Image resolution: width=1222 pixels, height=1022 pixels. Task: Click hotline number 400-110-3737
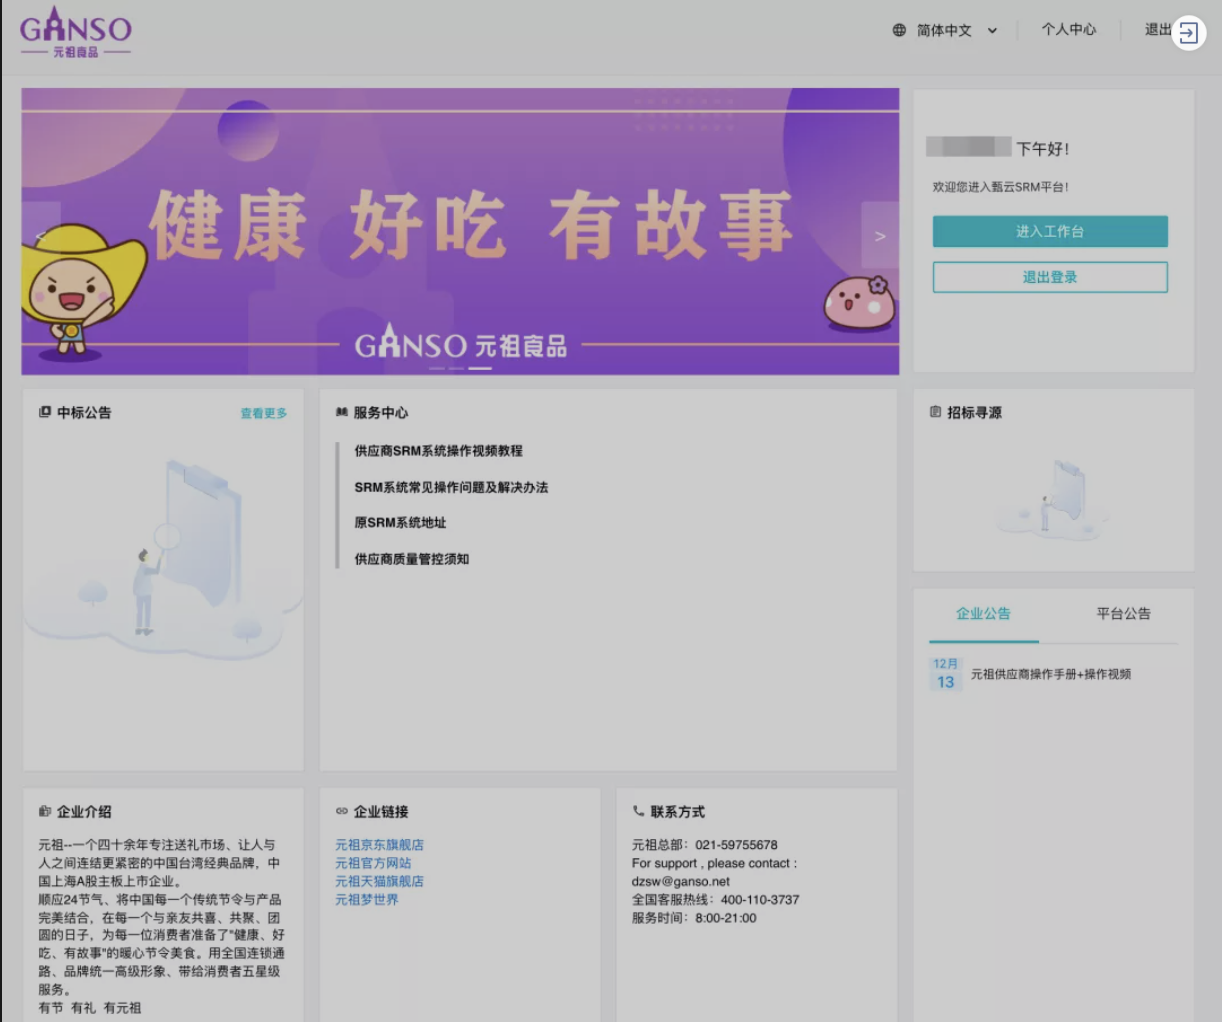[x=760, y=899]
